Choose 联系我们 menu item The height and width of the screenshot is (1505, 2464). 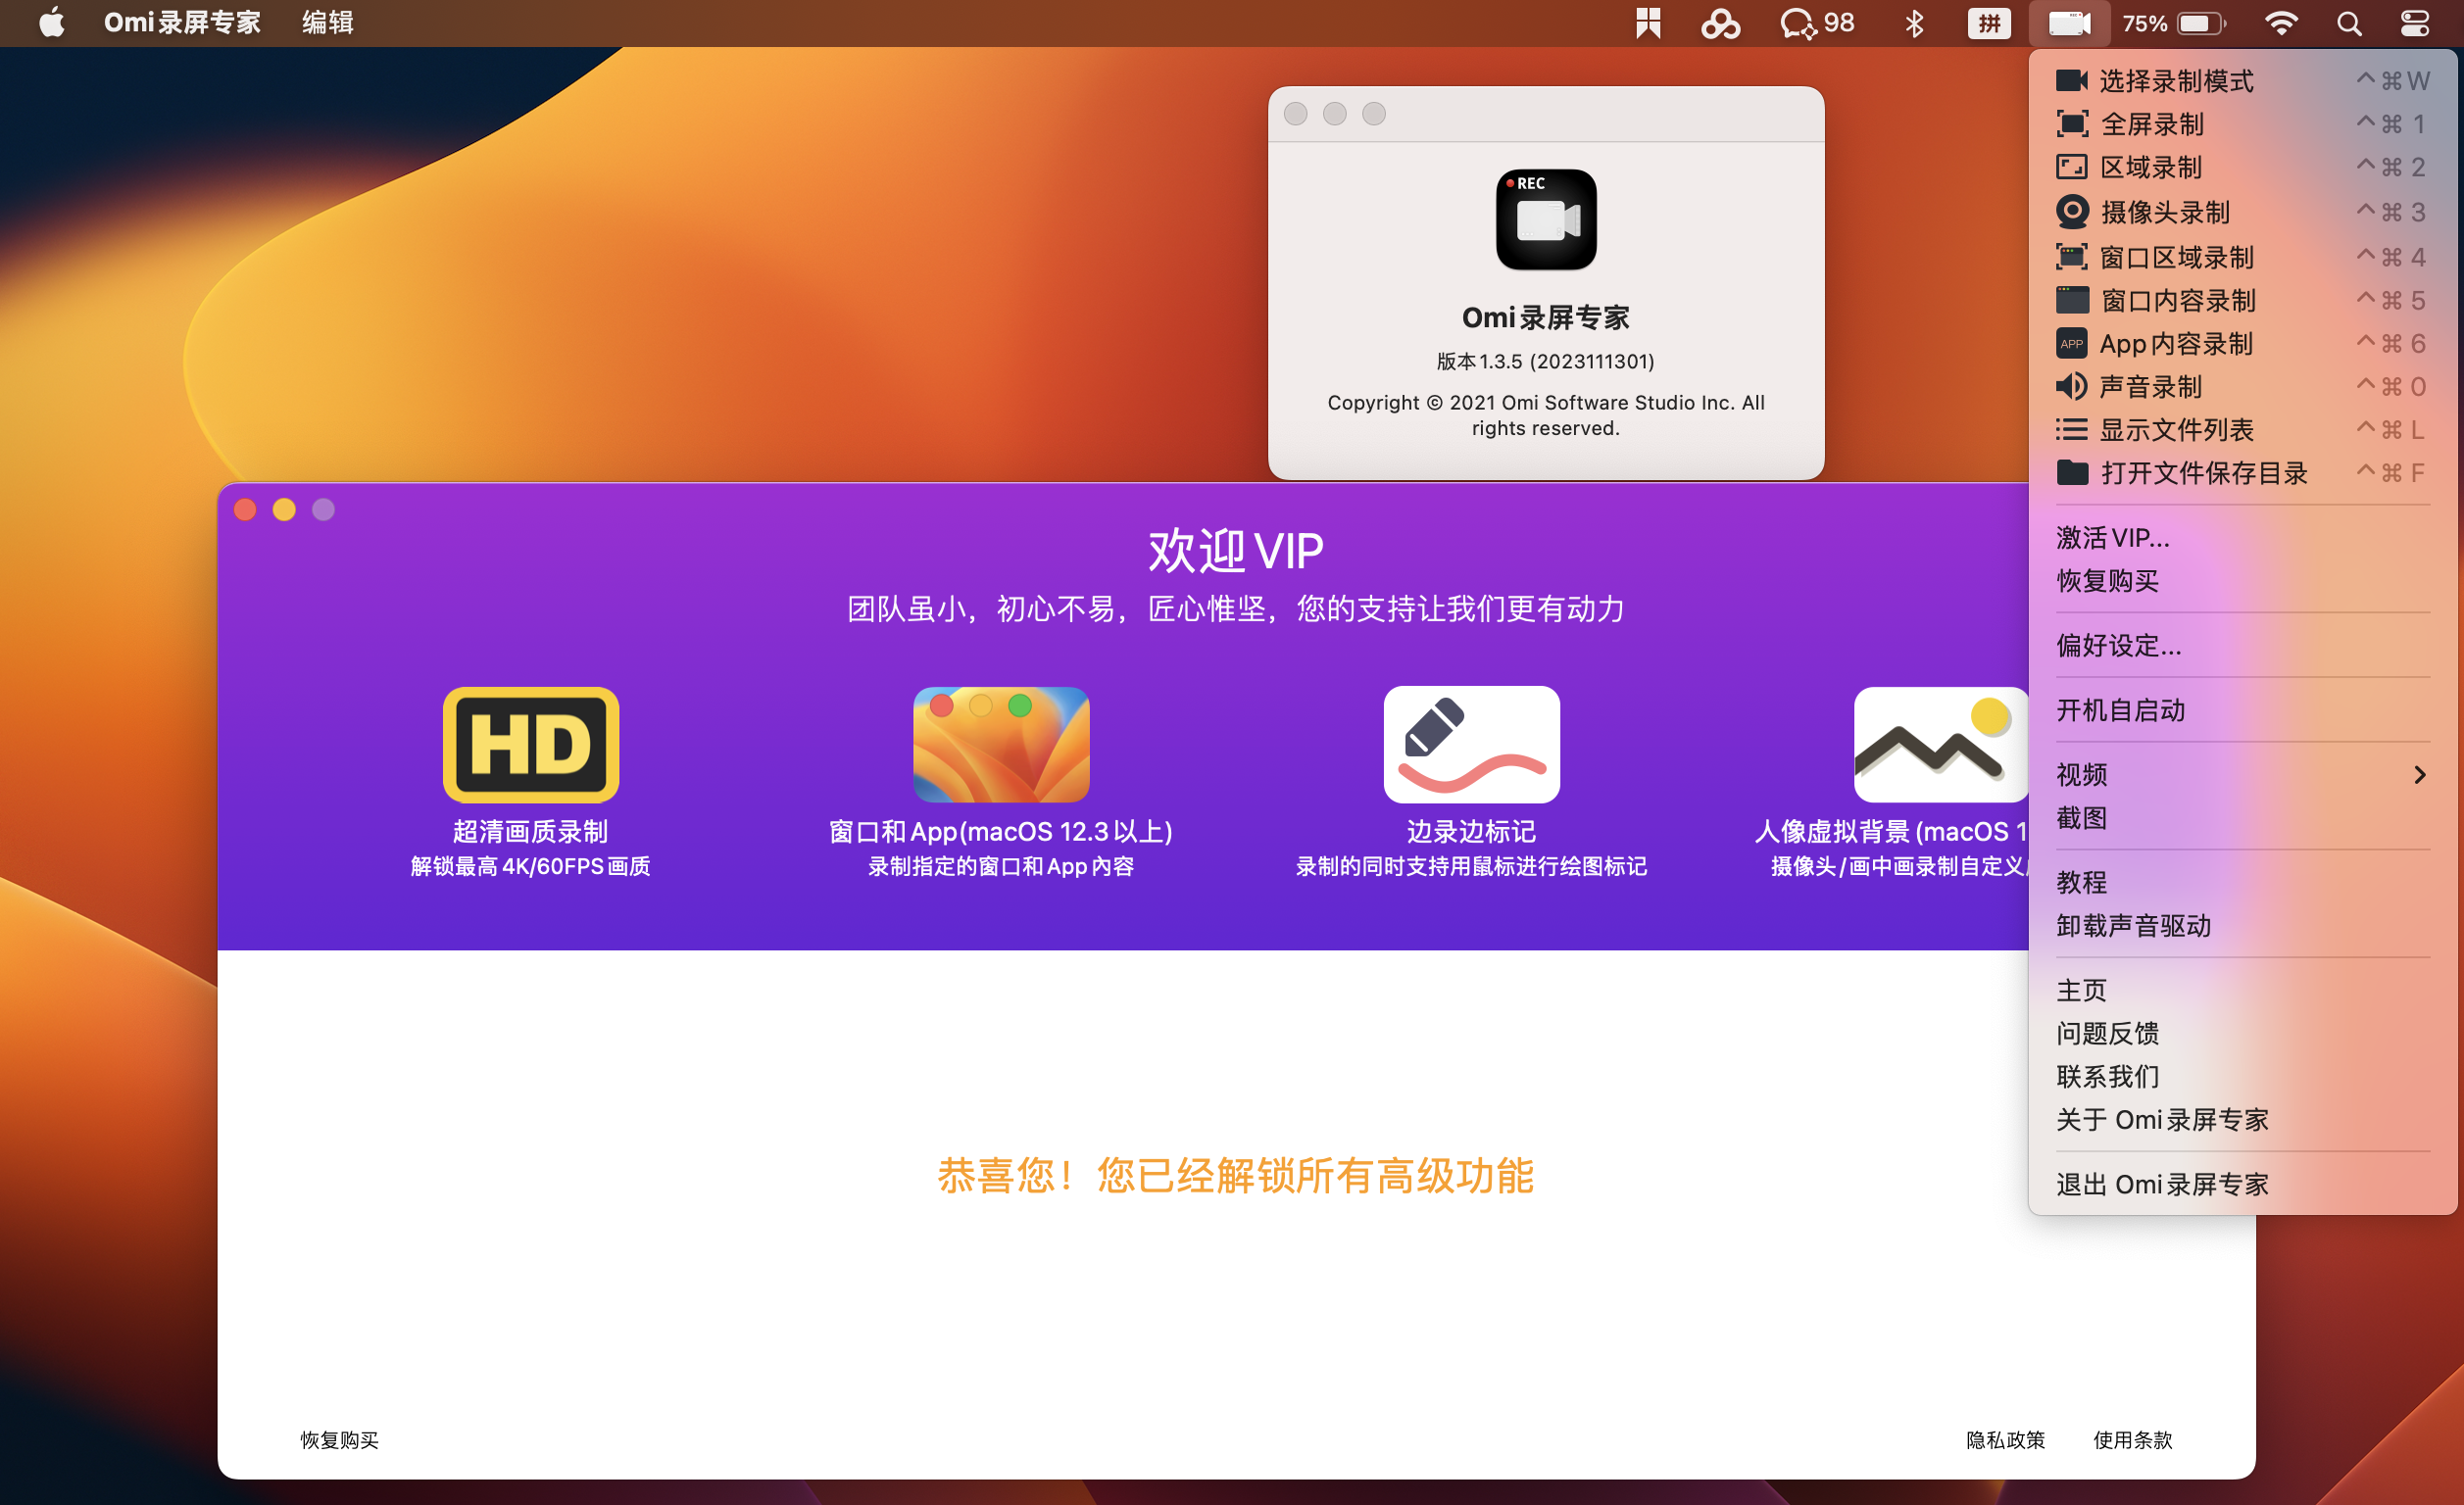2243,1076
